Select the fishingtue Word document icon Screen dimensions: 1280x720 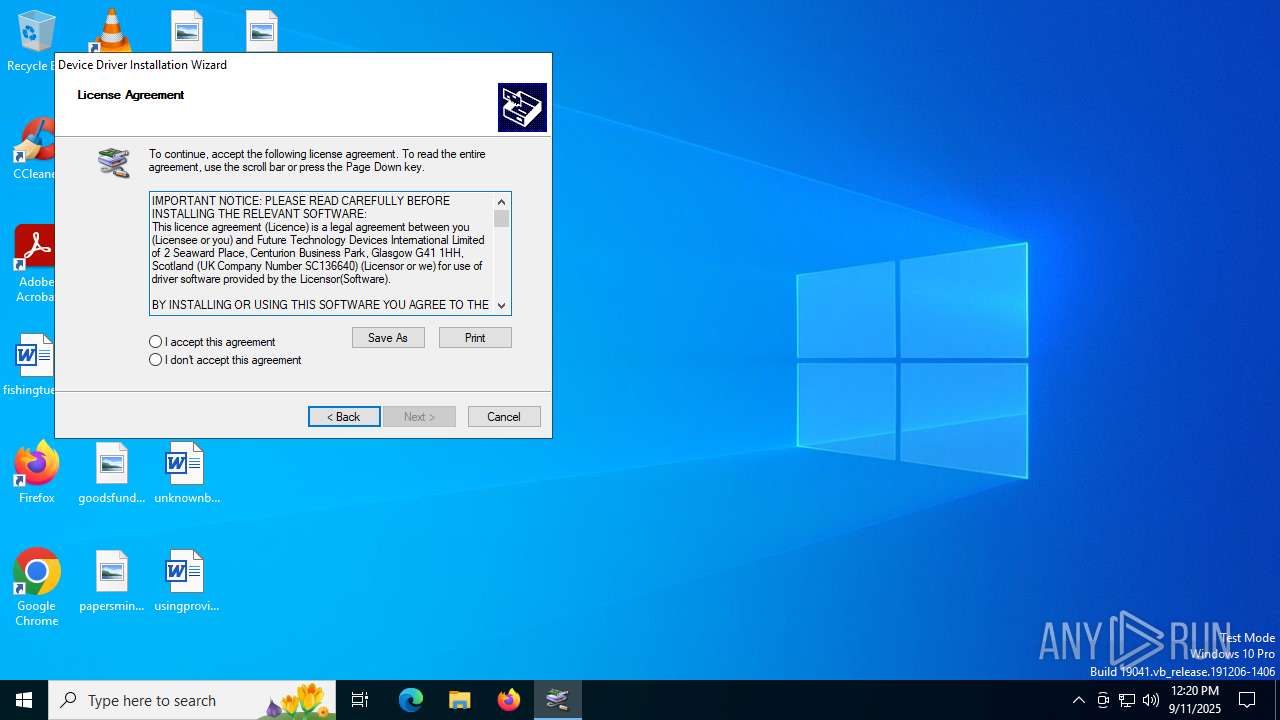[x=33, y=365]
